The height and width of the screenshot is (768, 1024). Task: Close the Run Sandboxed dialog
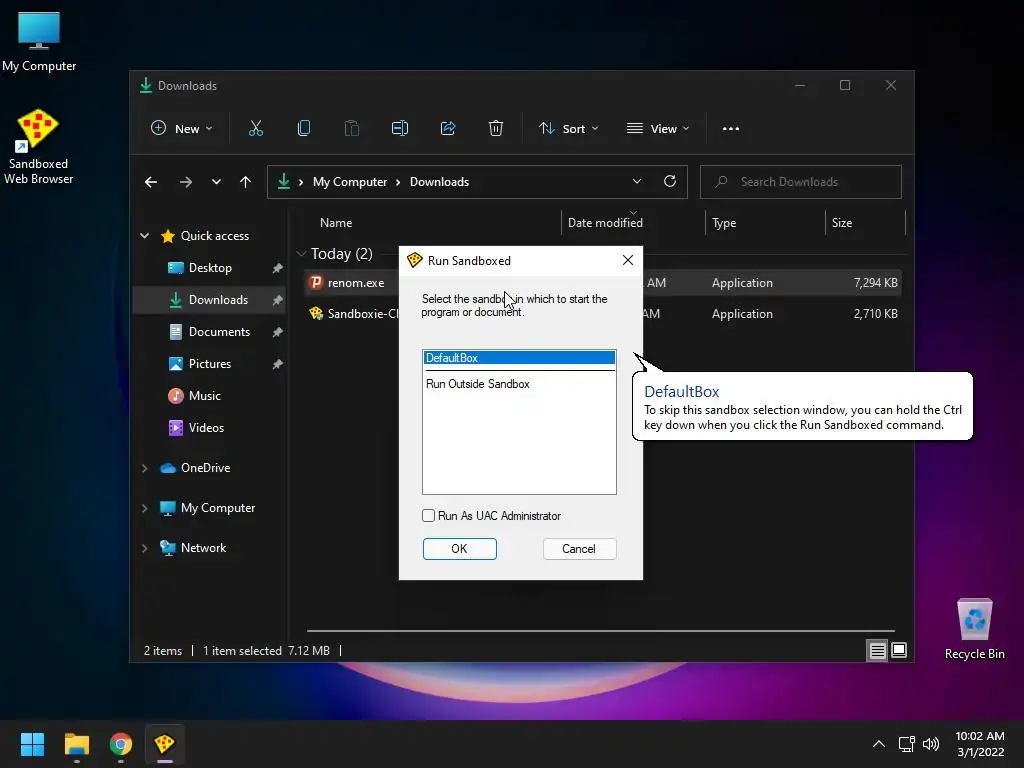[x=628, y=260]
